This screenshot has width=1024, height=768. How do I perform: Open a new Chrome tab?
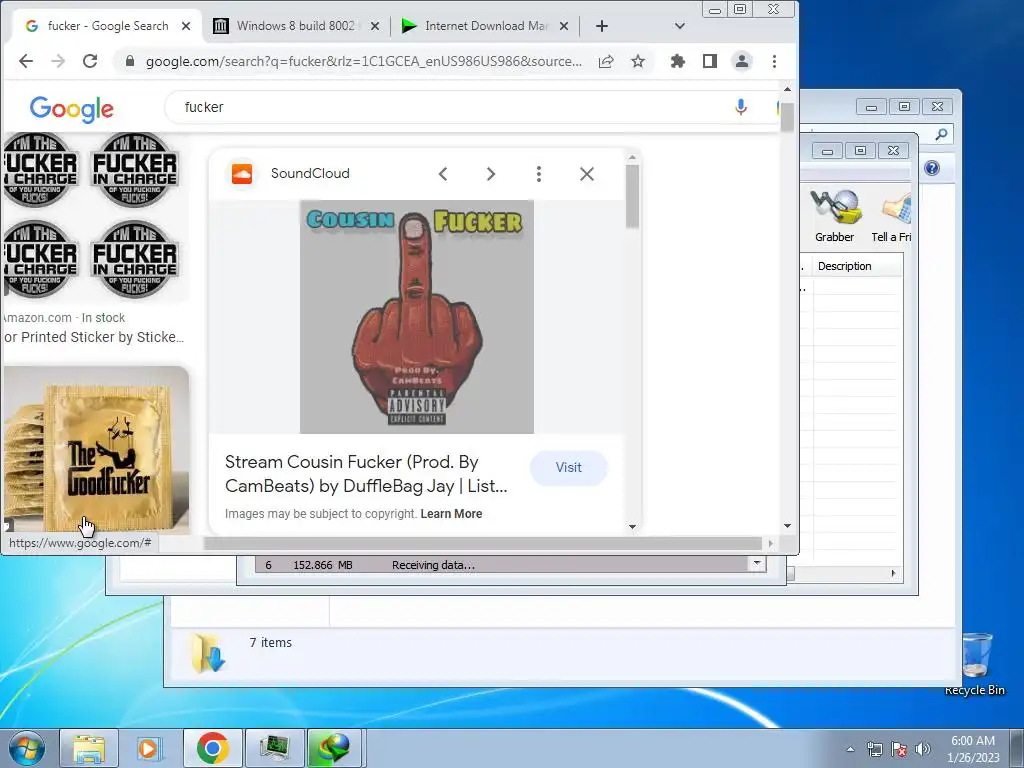pyautogui.click(x=602, y=26)
